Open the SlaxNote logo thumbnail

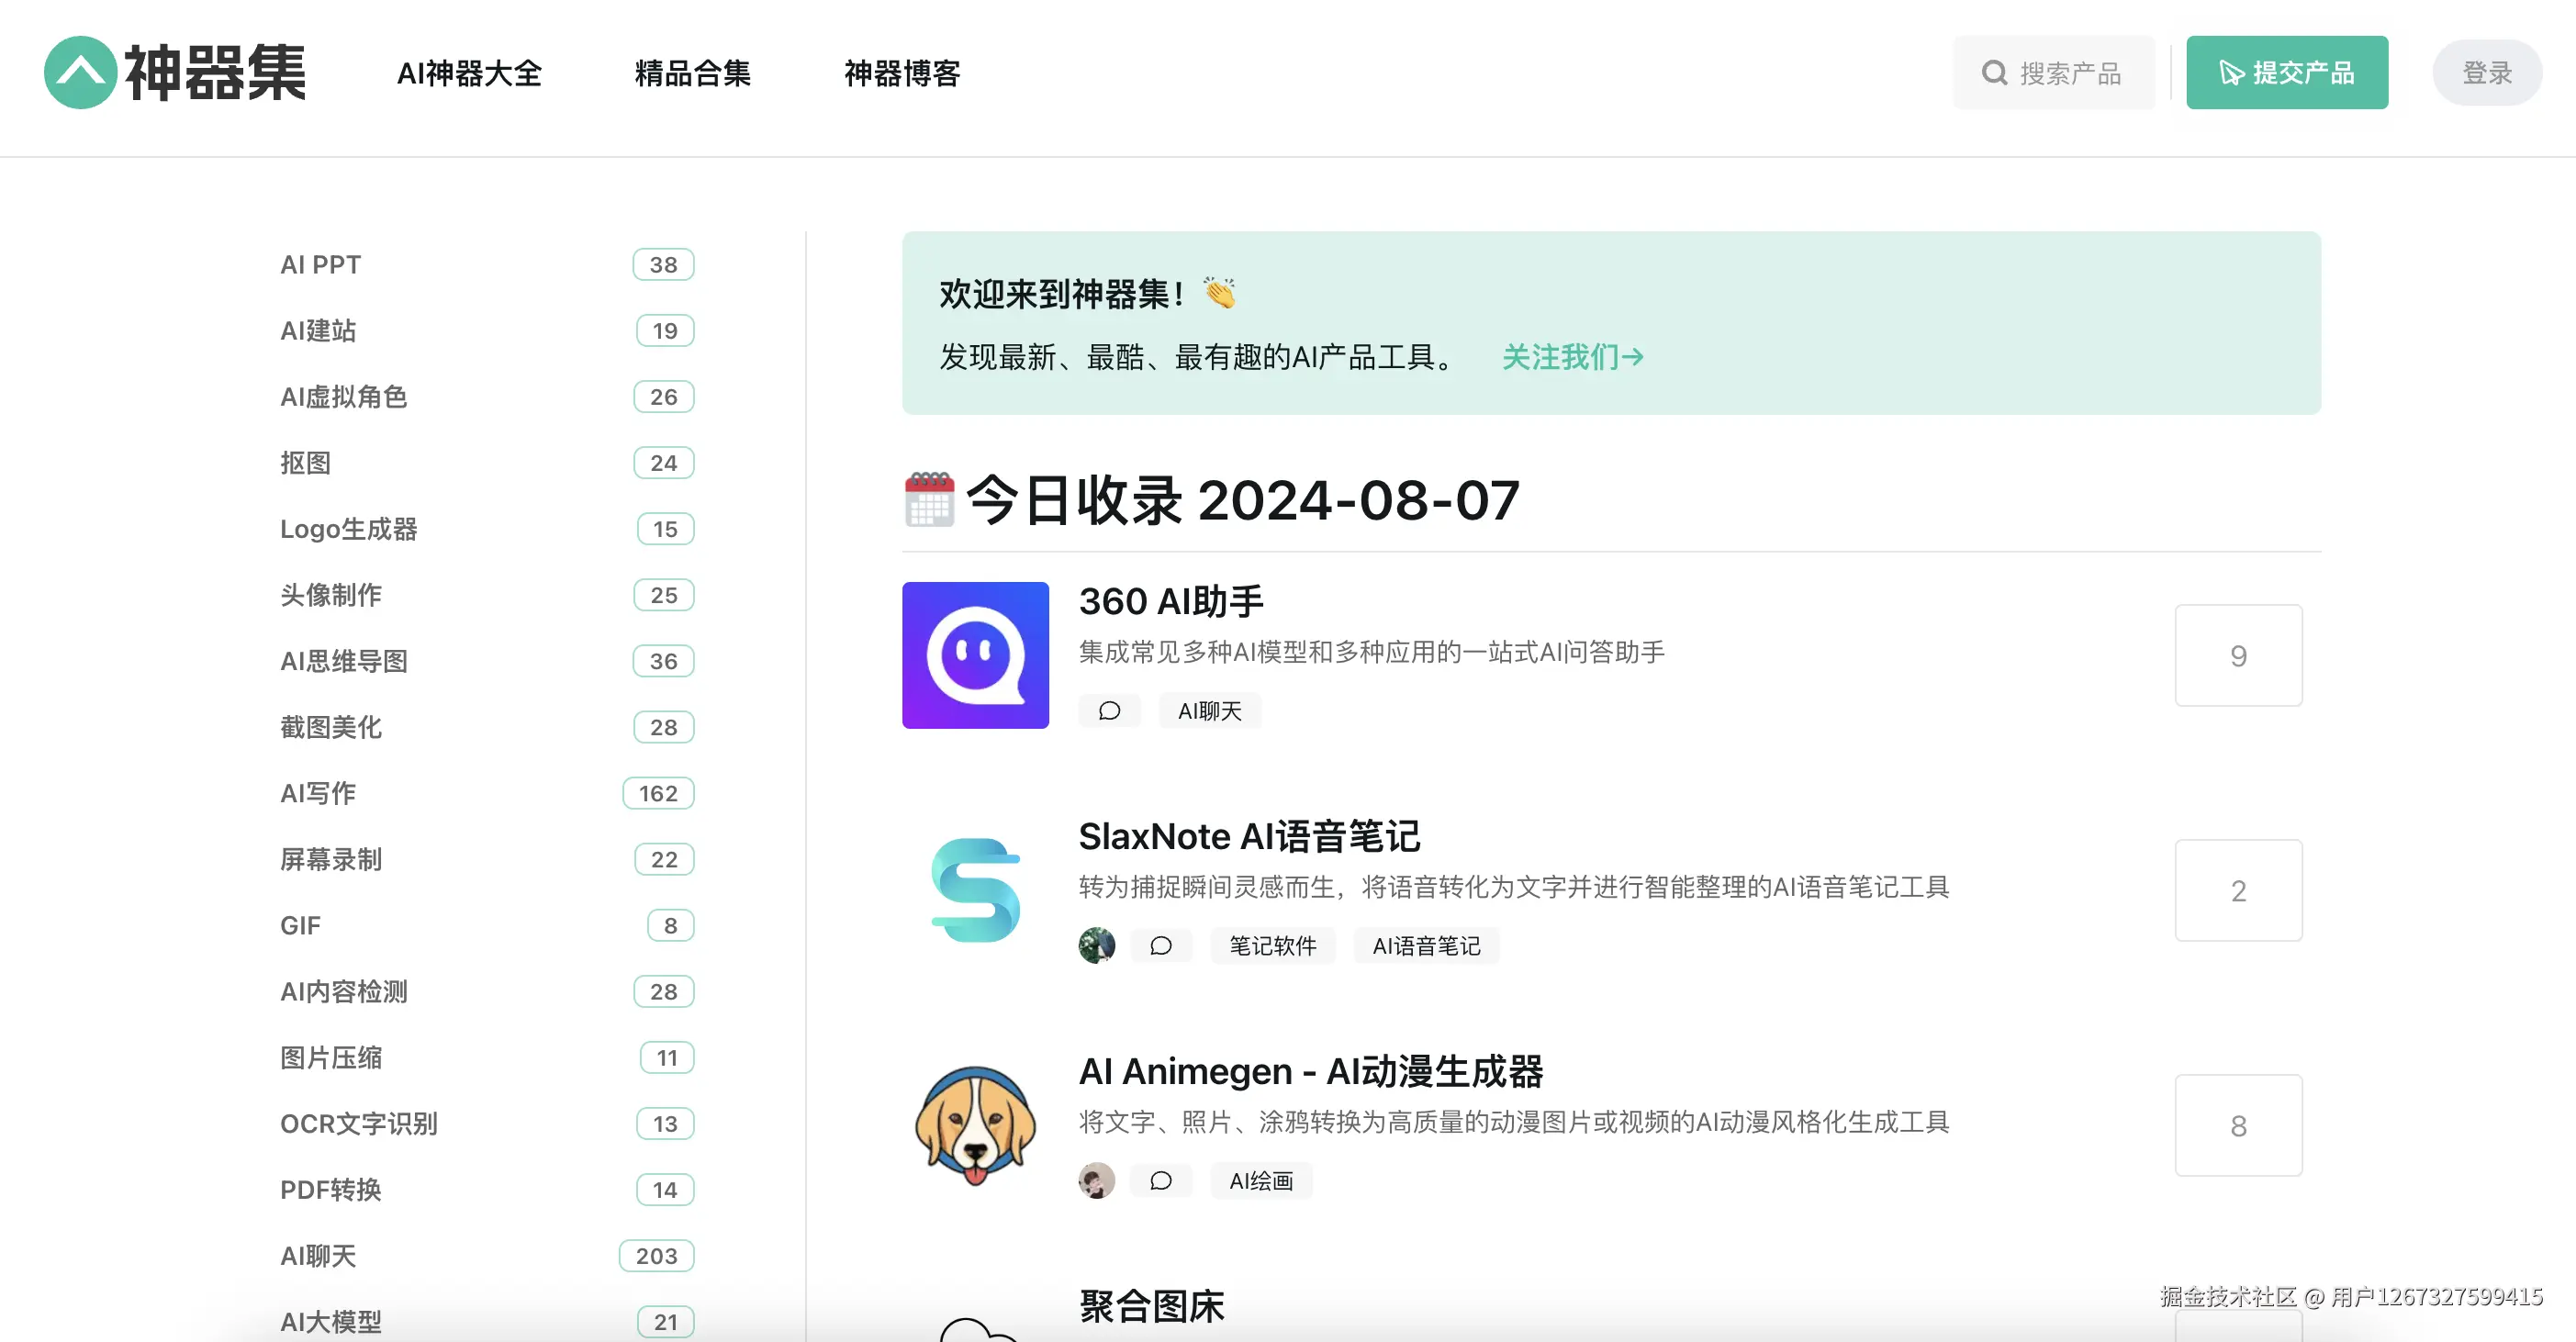click(x=975, y=890)
